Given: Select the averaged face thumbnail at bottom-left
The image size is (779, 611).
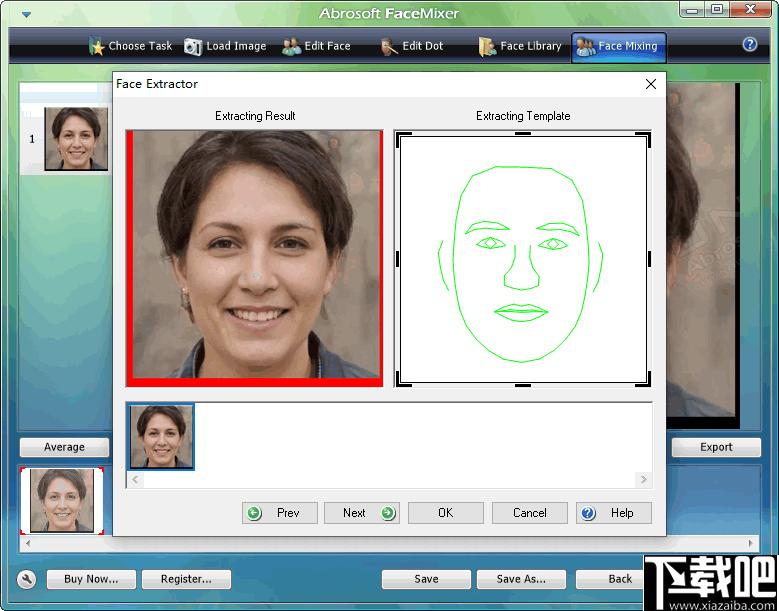Looking at the screenshot, I should pyautogui.click(x=62, y=501).
